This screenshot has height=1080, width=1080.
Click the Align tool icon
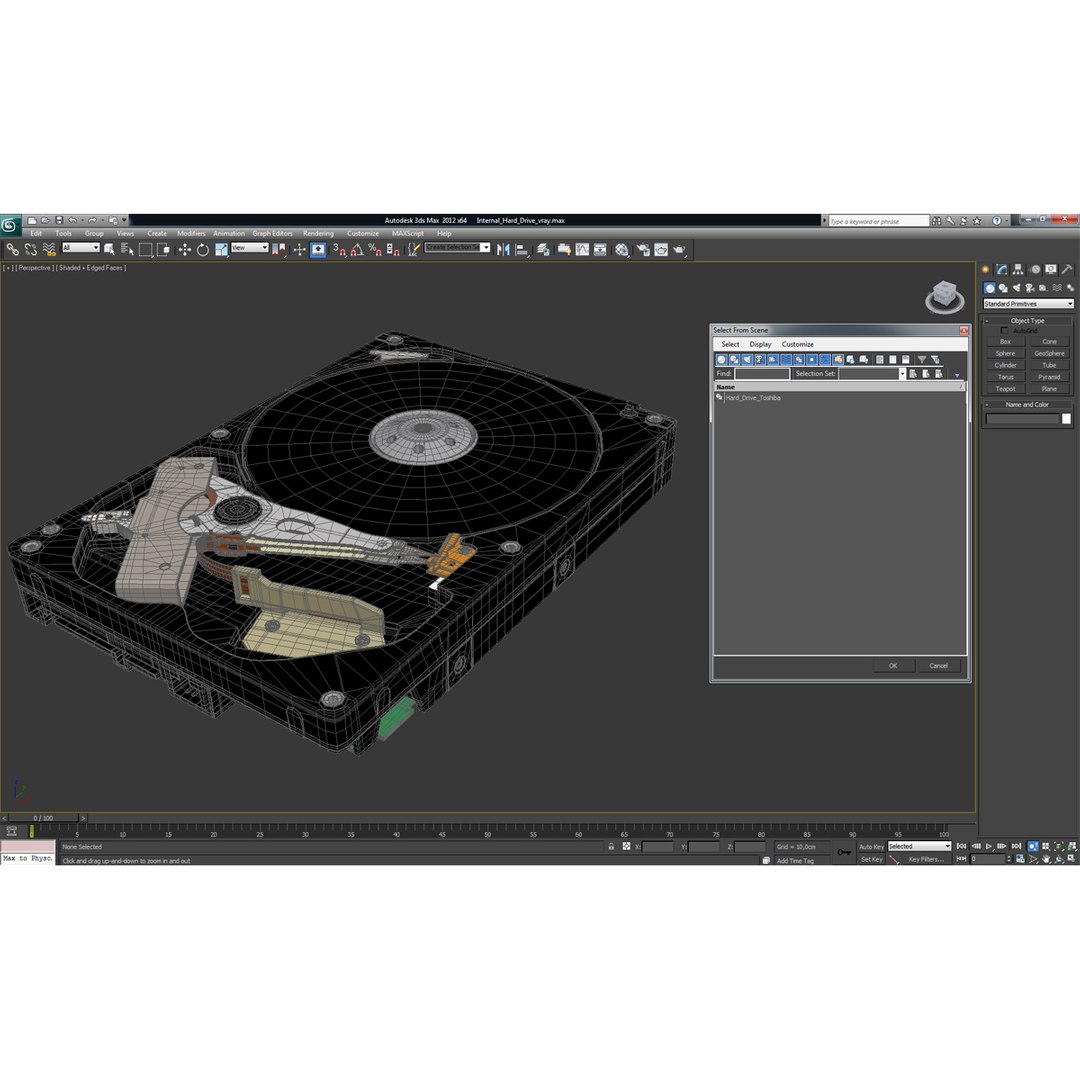522,249
